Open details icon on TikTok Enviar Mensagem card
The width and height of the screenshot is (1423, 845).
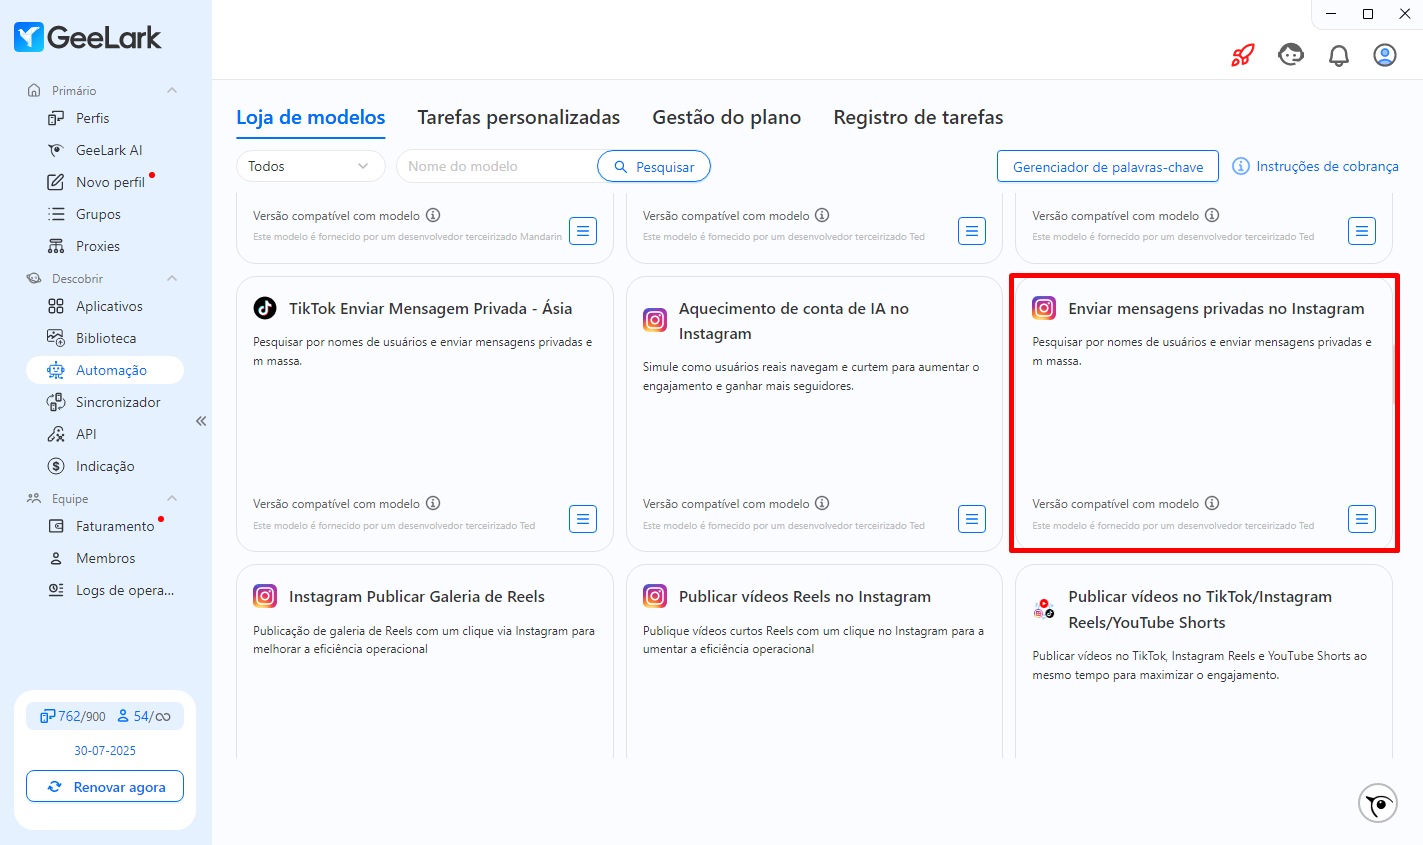(x=583, y=519)
